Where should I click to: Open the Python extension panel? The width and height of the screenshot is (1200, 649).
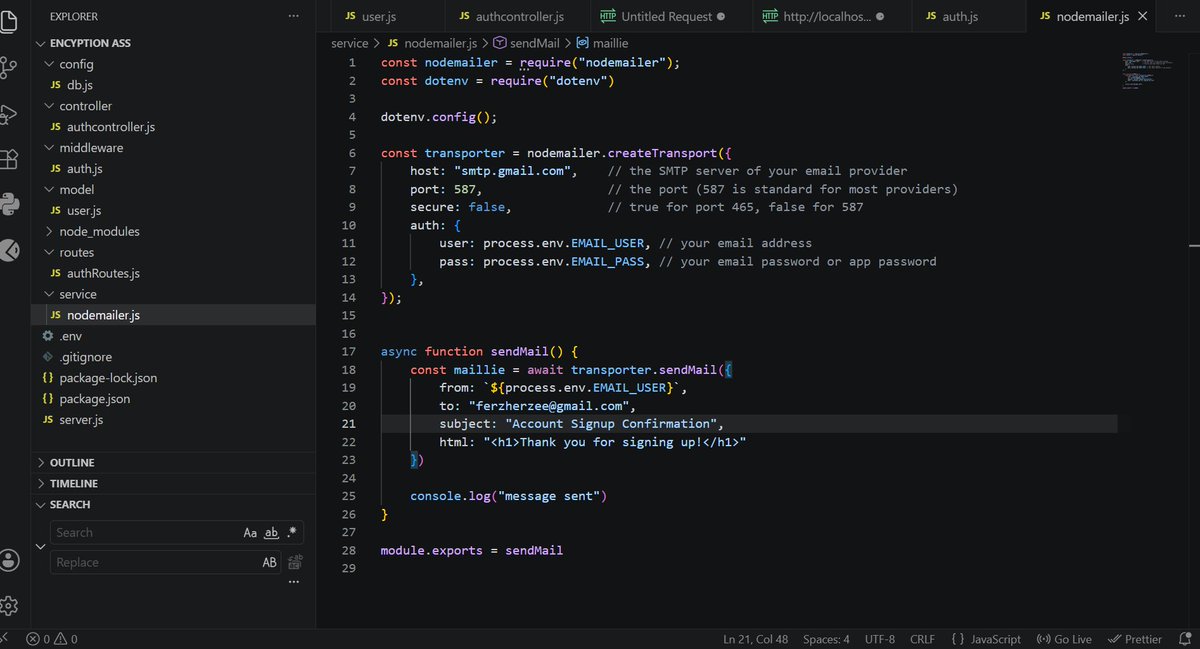click(8, 204)
